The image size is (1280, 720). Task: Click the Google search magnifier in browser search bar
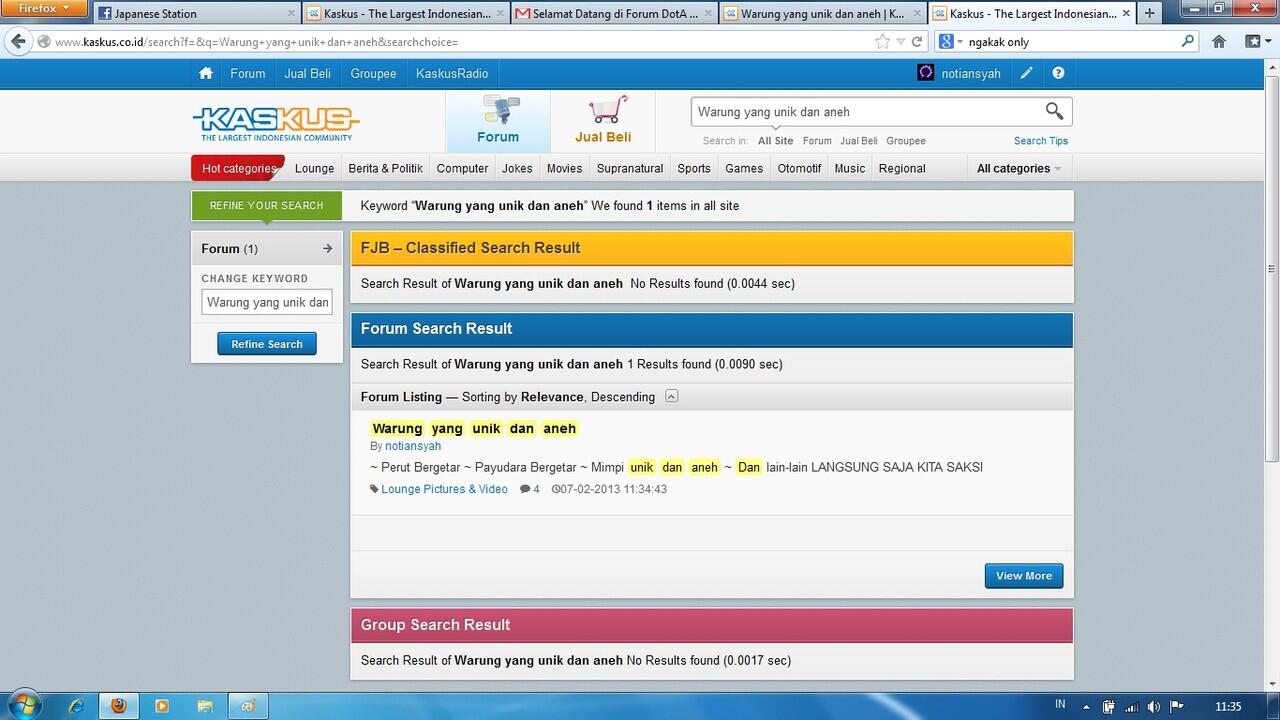pyautogui.click(x=1188, y=41)
